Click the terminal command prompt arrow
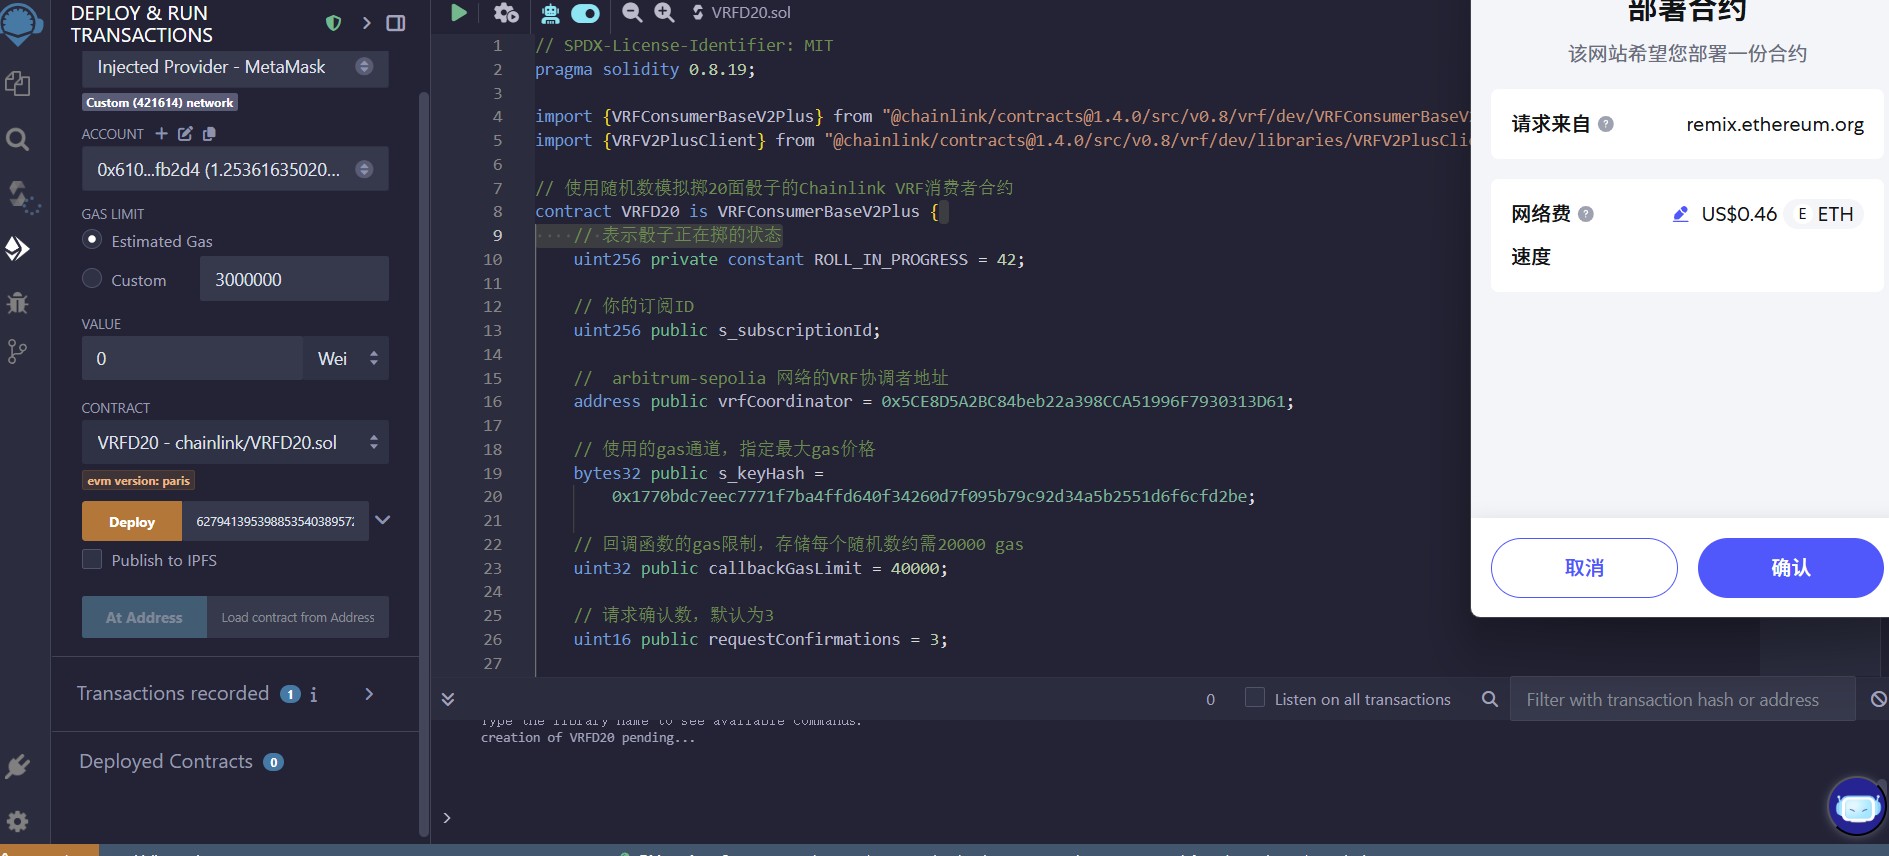 pos(447,818)
